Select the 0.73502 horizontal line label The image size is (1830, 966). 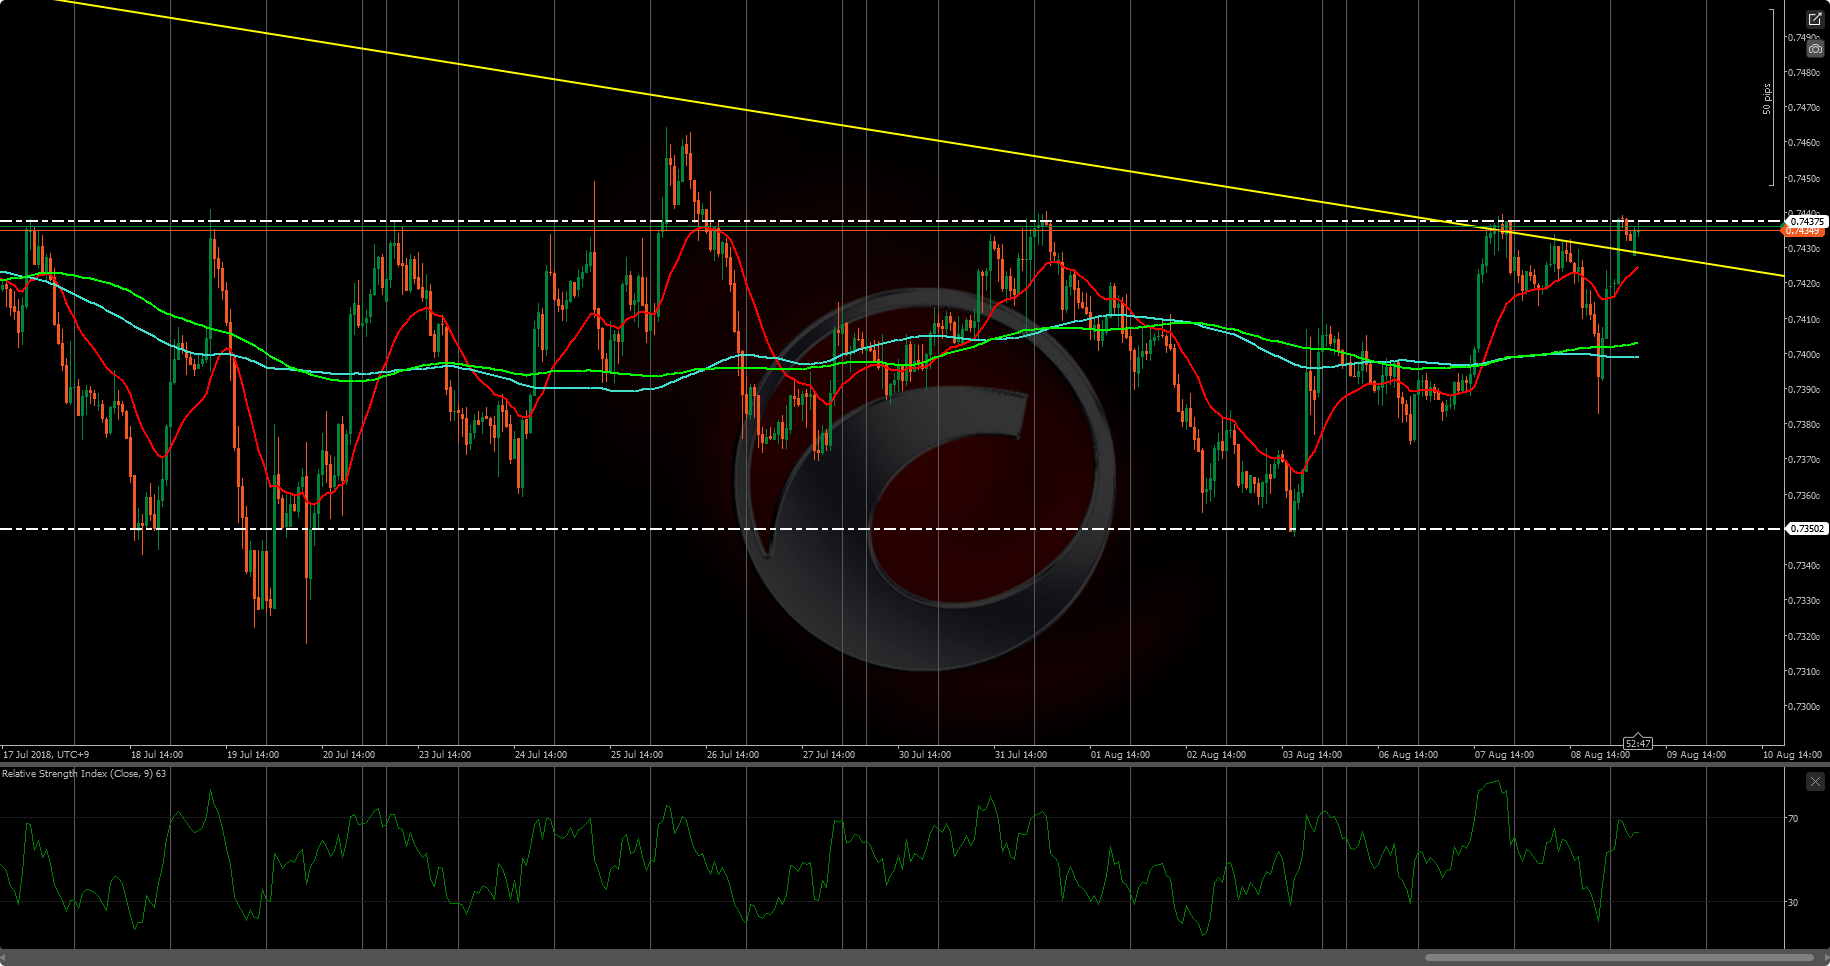pyautogui.click(x=1807, y=528)
